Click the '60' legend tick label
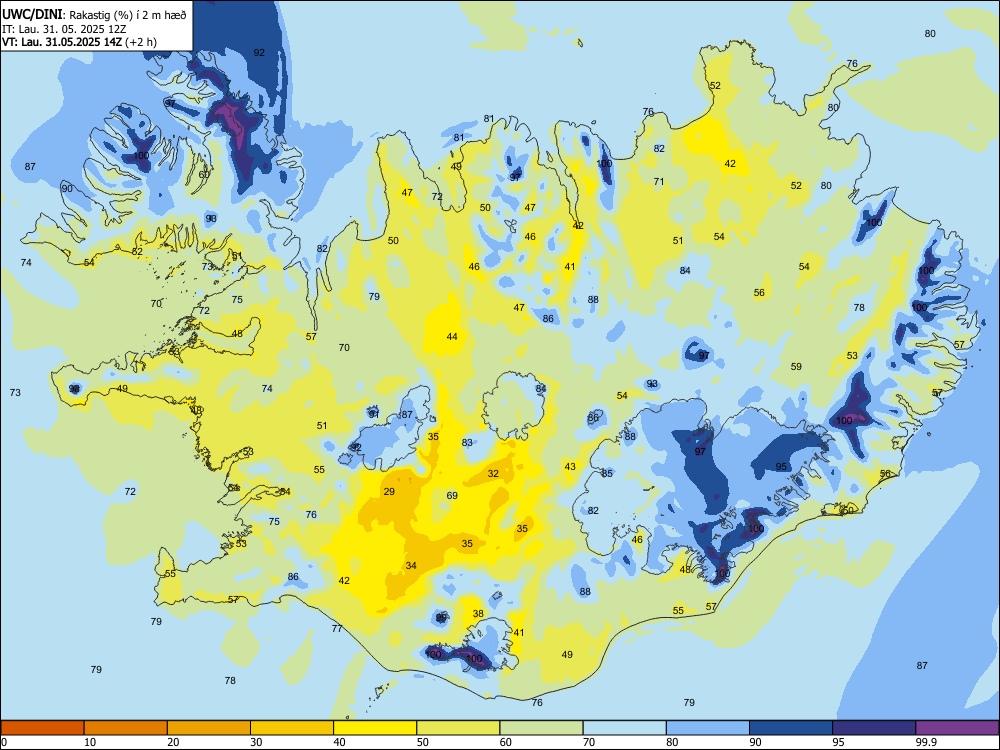 coord(506,742)
